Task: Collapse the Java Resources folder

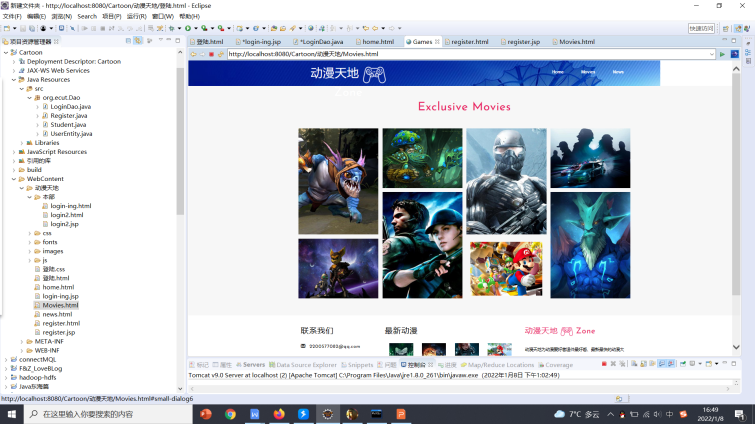Action: 13,80
